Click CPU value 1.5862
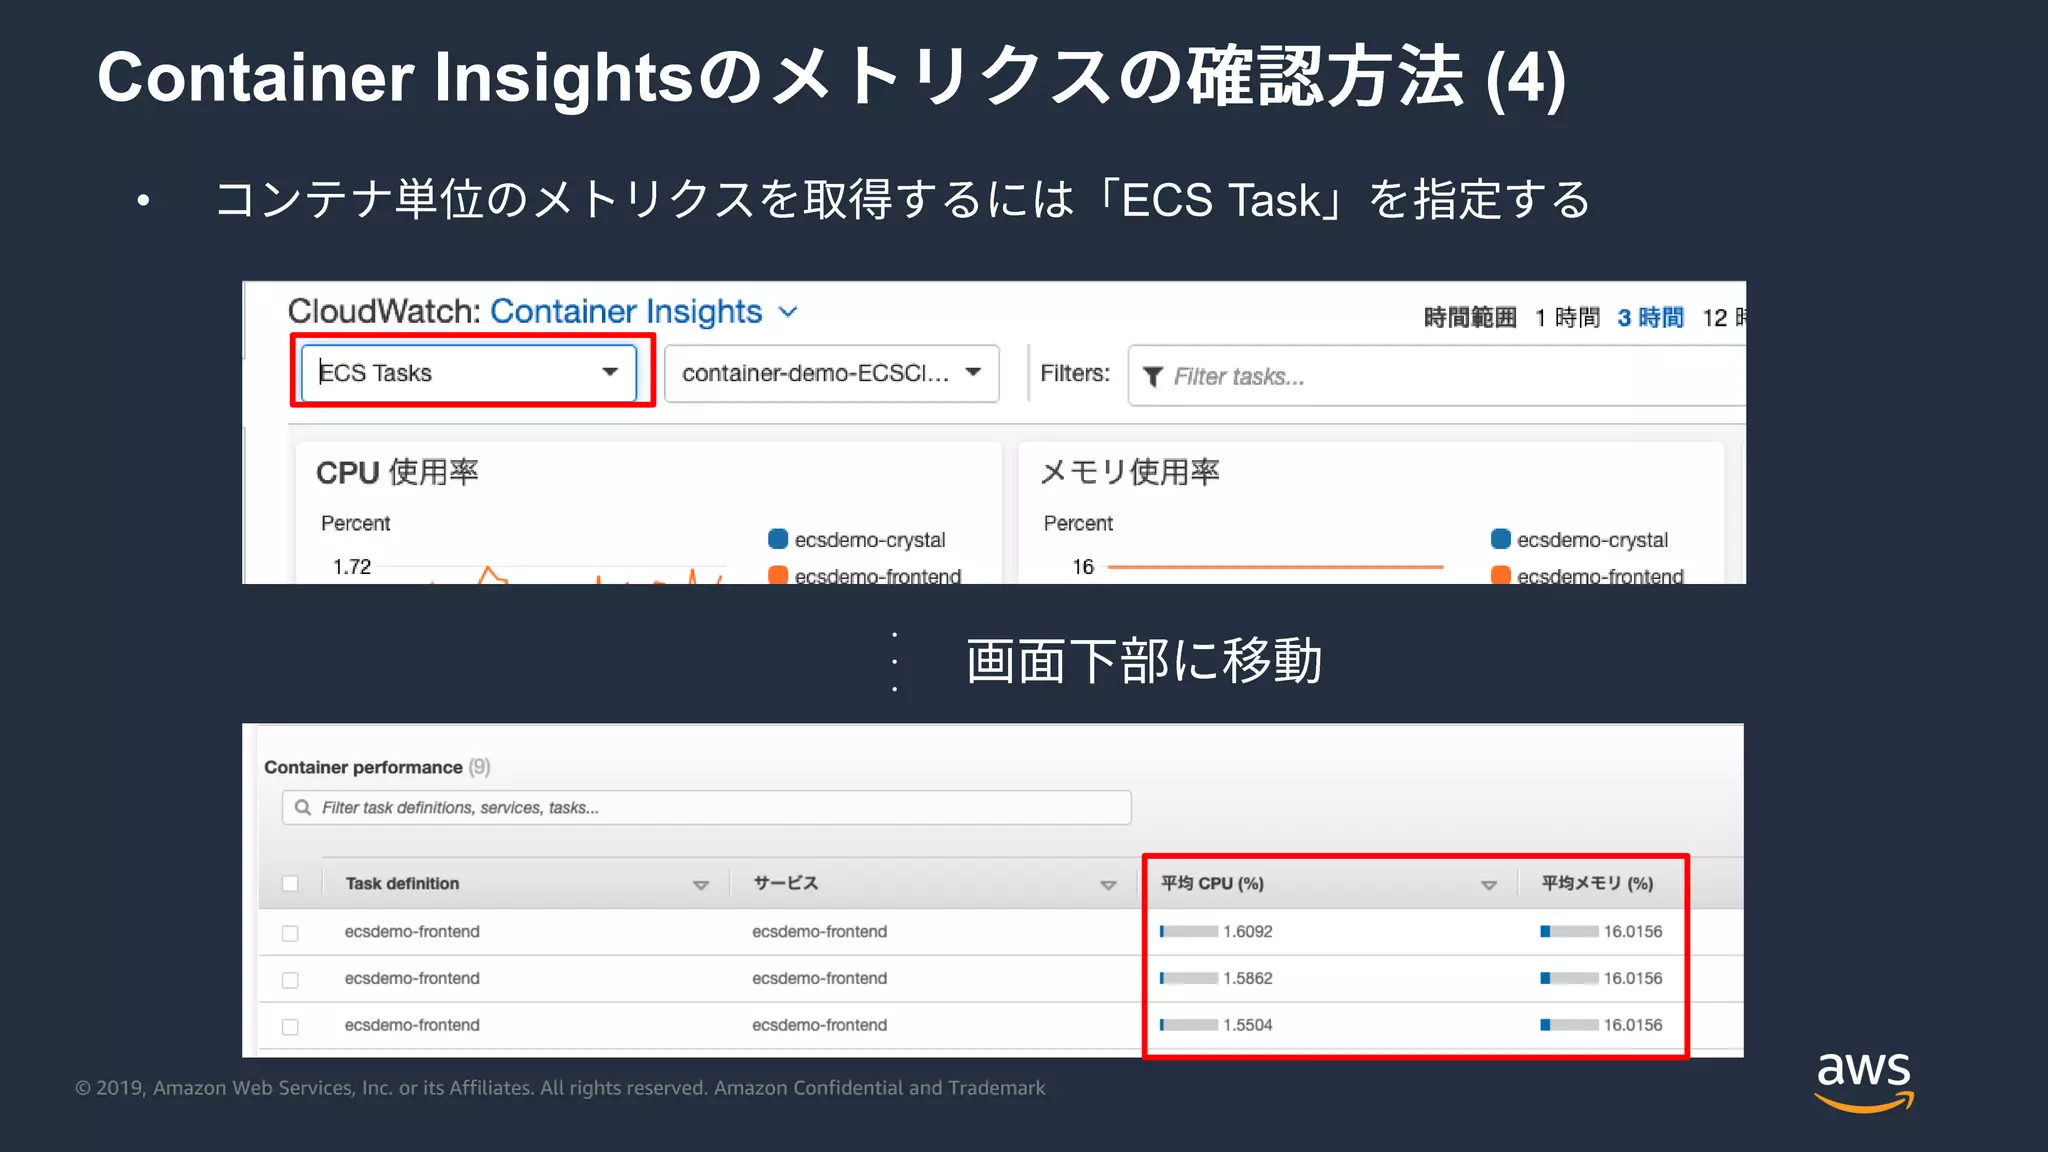2048x1152 pixels. [1248, 979]
